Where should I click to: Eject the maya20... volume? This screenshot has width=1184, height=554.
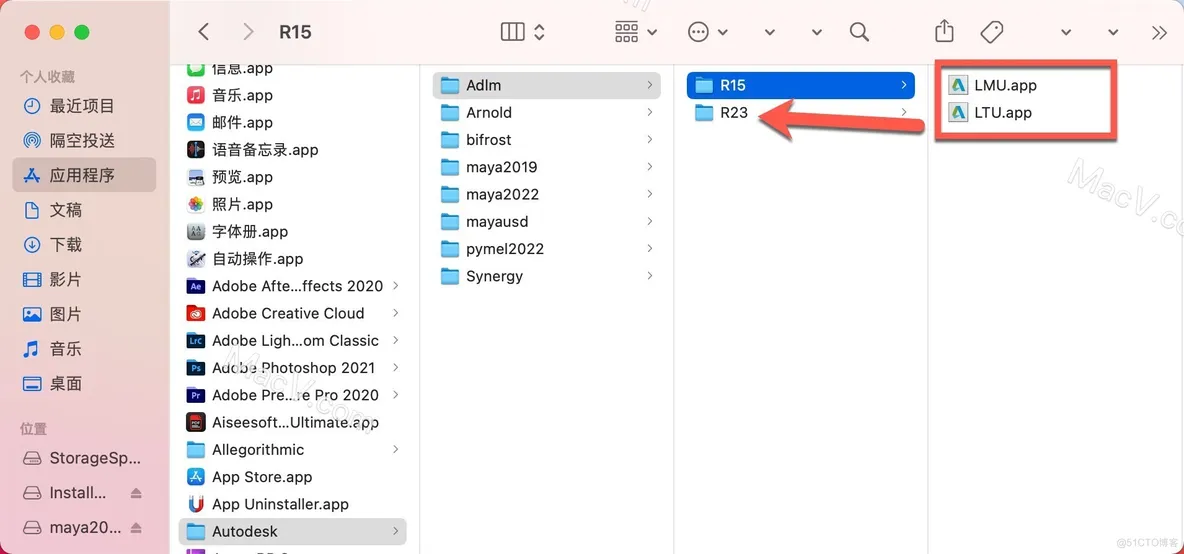(136, 527)
